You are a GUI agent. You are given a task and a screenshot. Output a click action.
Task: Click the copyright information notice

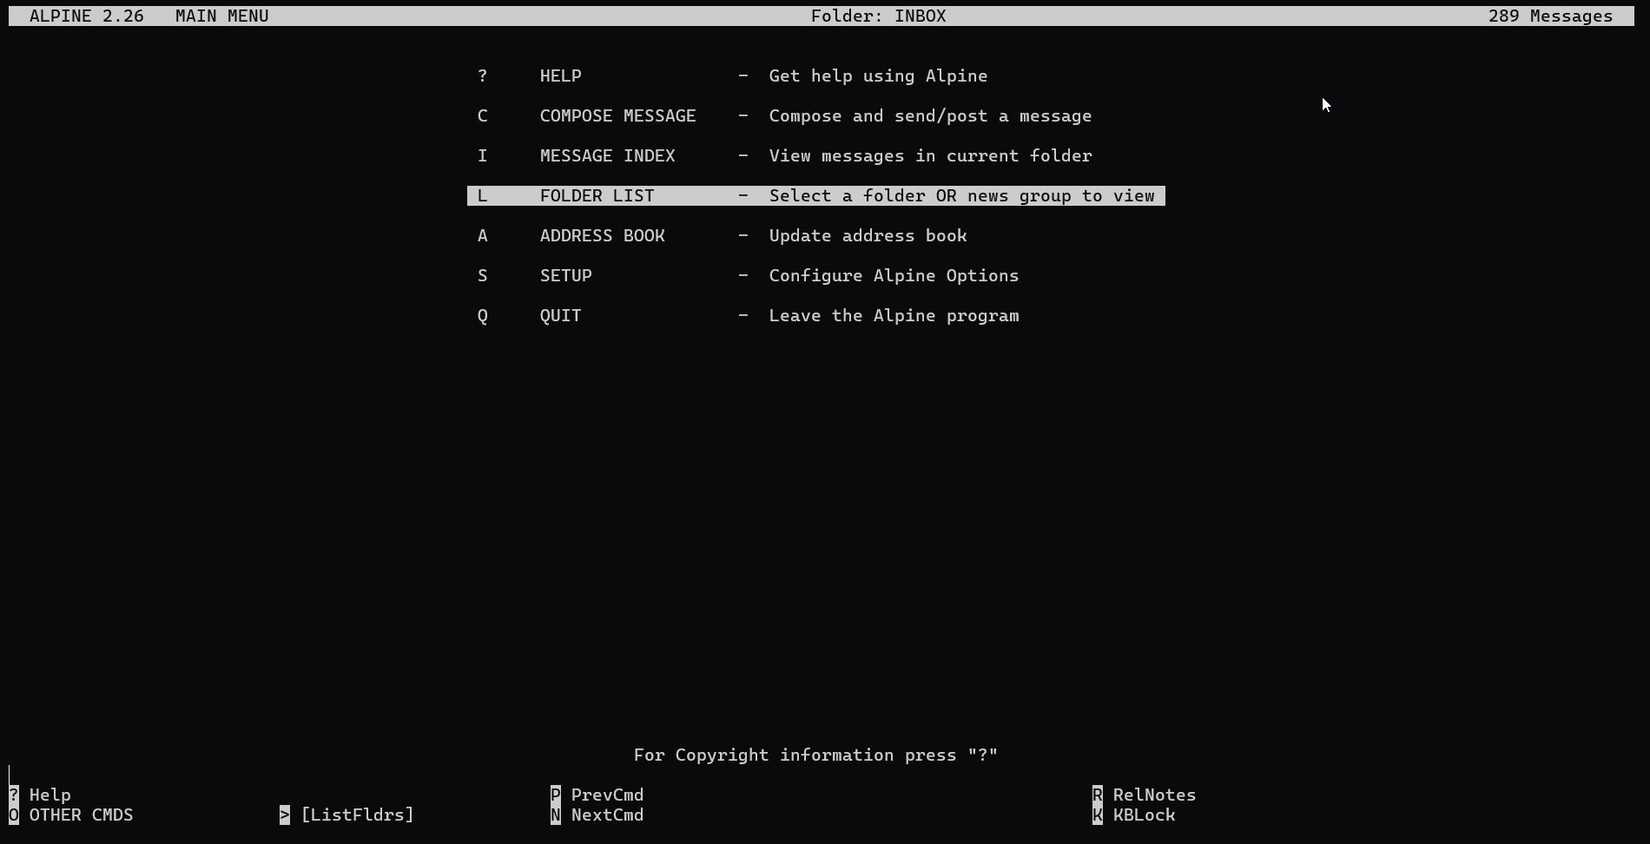[816, 755]
